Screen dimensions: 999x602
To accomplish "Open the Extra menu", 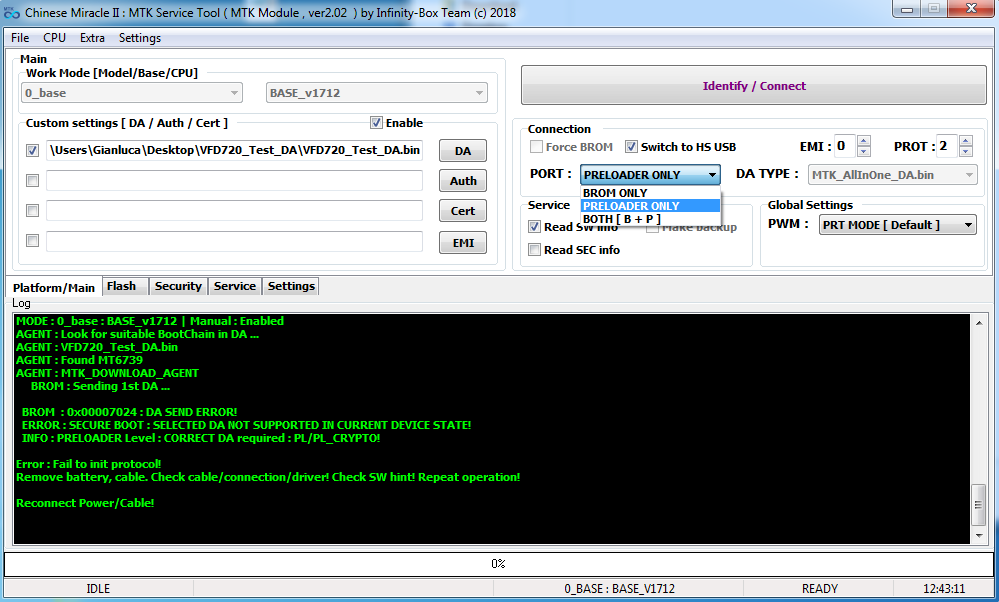I will point(92,38).
